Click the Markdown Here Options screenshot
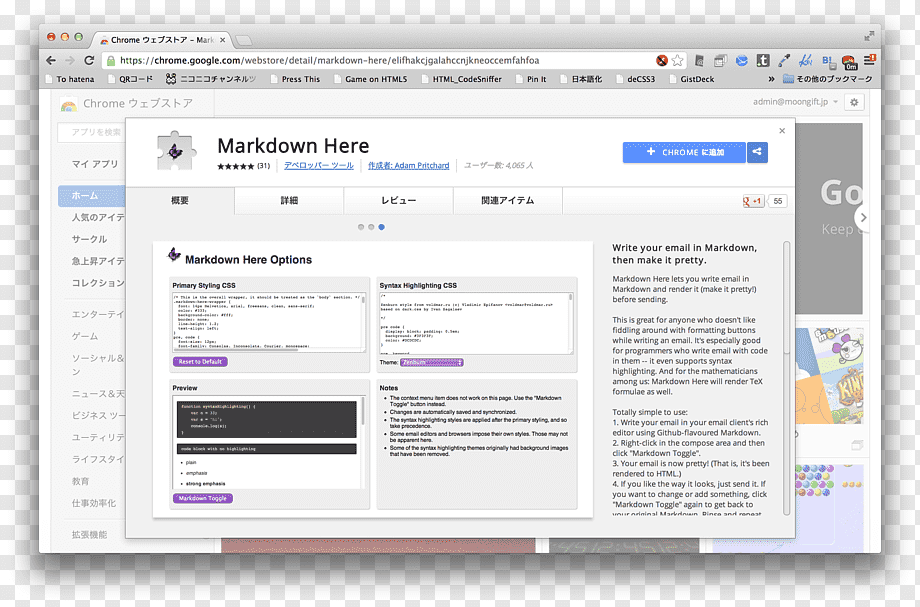 (x=373, y=379)
